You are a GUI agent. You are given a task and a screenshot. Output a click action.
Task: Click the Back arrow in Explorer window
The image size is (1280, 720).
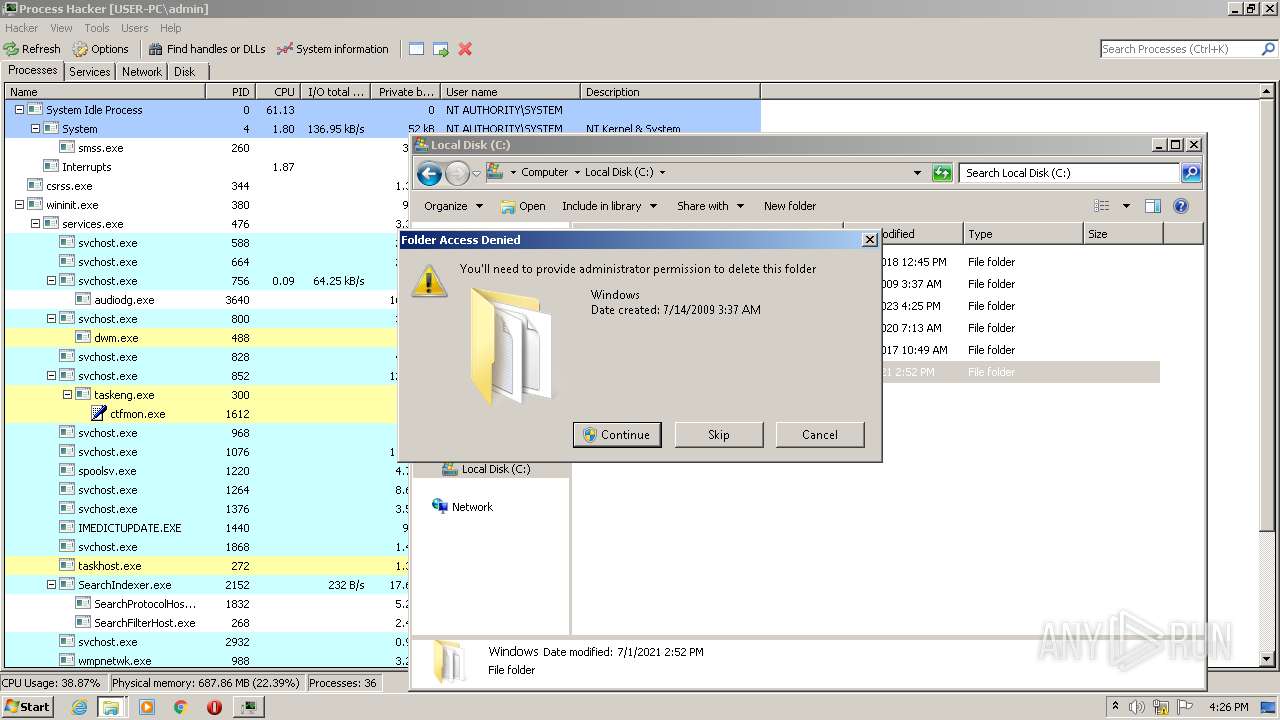tap(429, 174)
